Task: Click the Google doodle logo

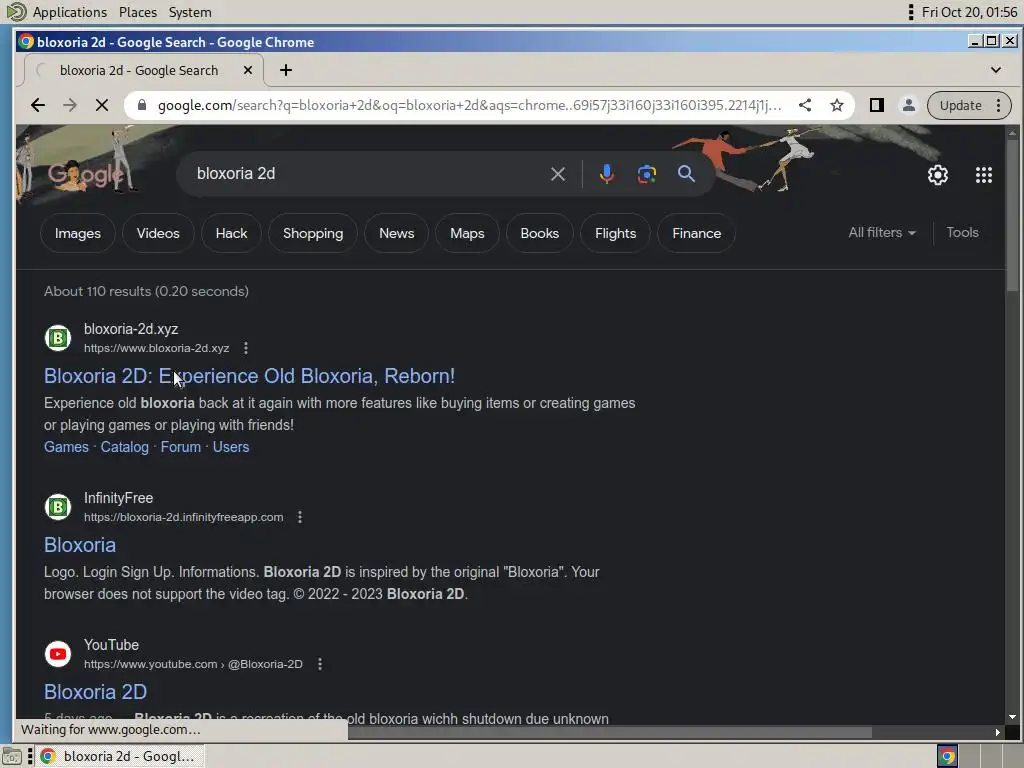Action: [85, 174]
